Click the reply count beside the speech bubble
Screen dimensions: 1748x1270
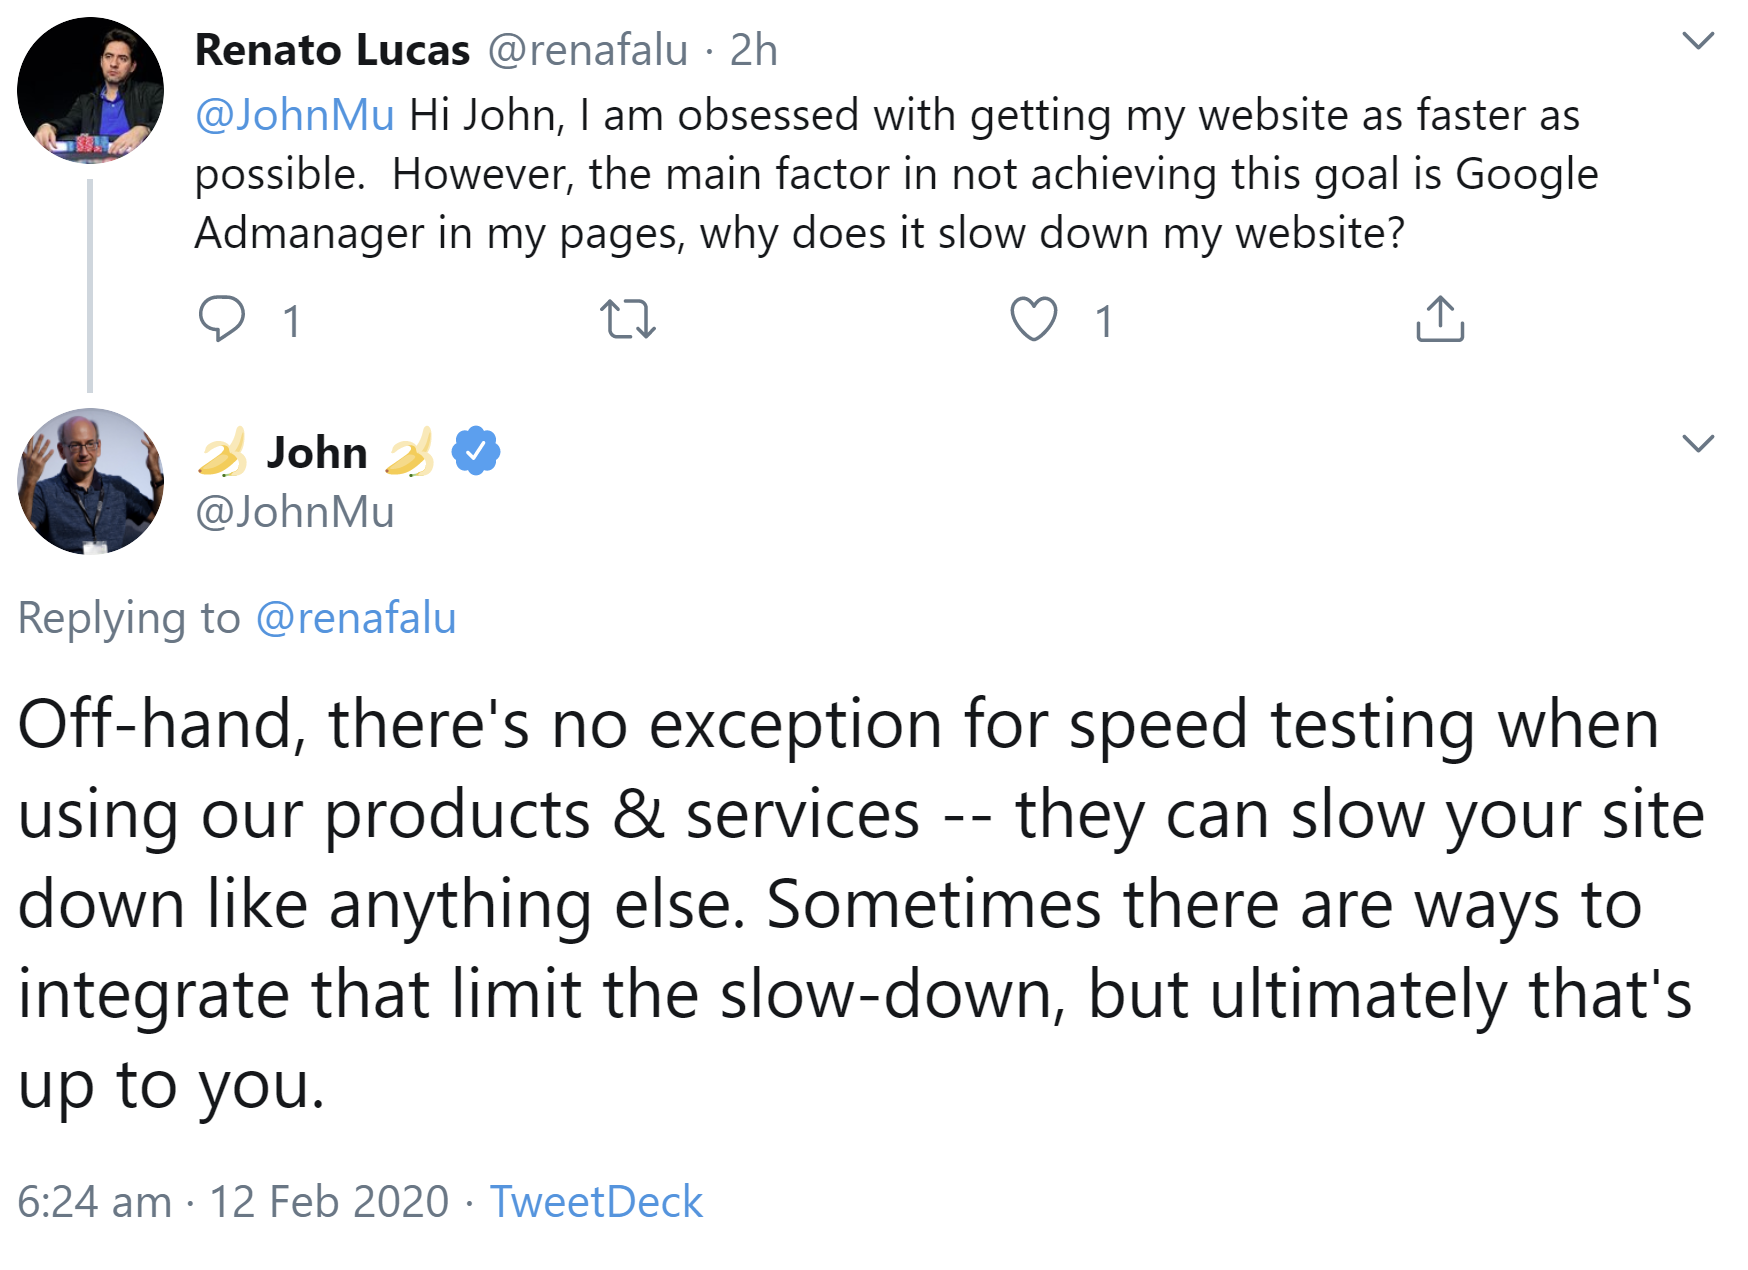[x=291, y=320]
